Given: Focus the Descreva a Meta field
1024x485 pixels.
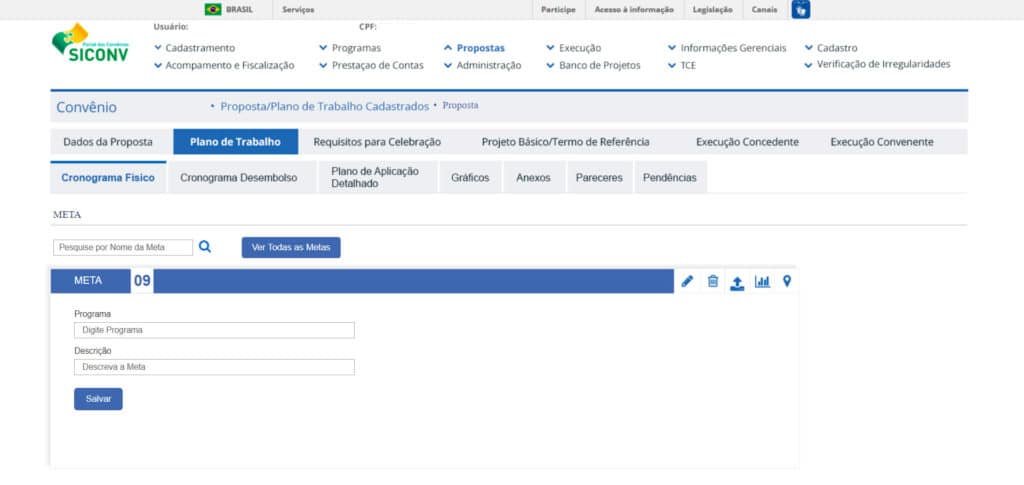Looking at the screenshot, I should (x=214, y=367).
